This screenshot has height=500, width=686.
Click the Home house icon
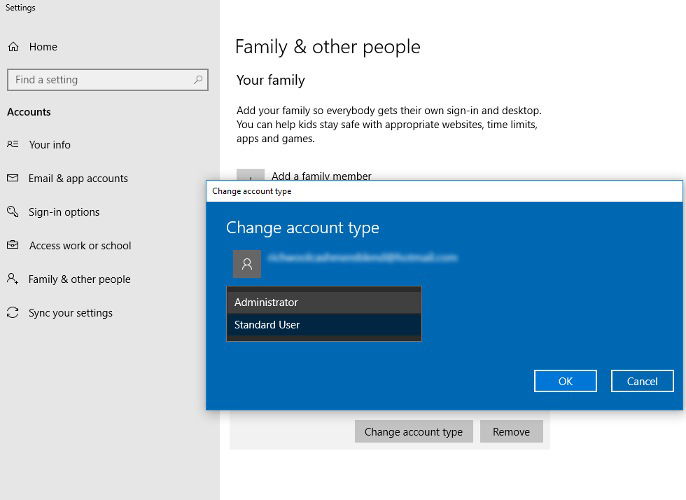click(14, 47)
